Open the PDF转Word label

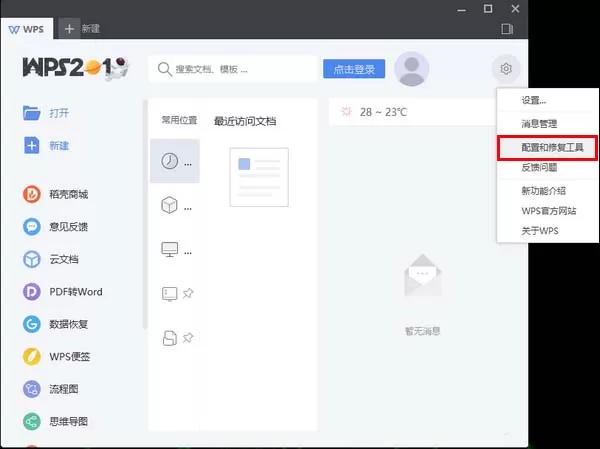[x=76, y=292]
